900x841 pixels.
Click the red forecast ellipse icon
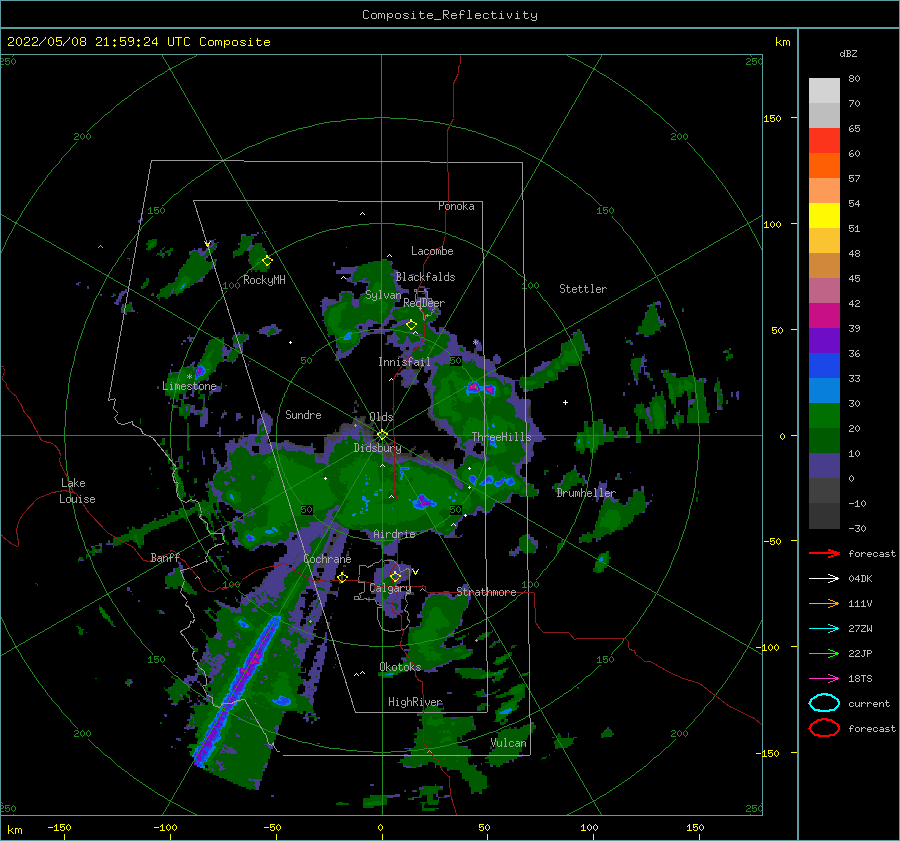coord(824,728)
